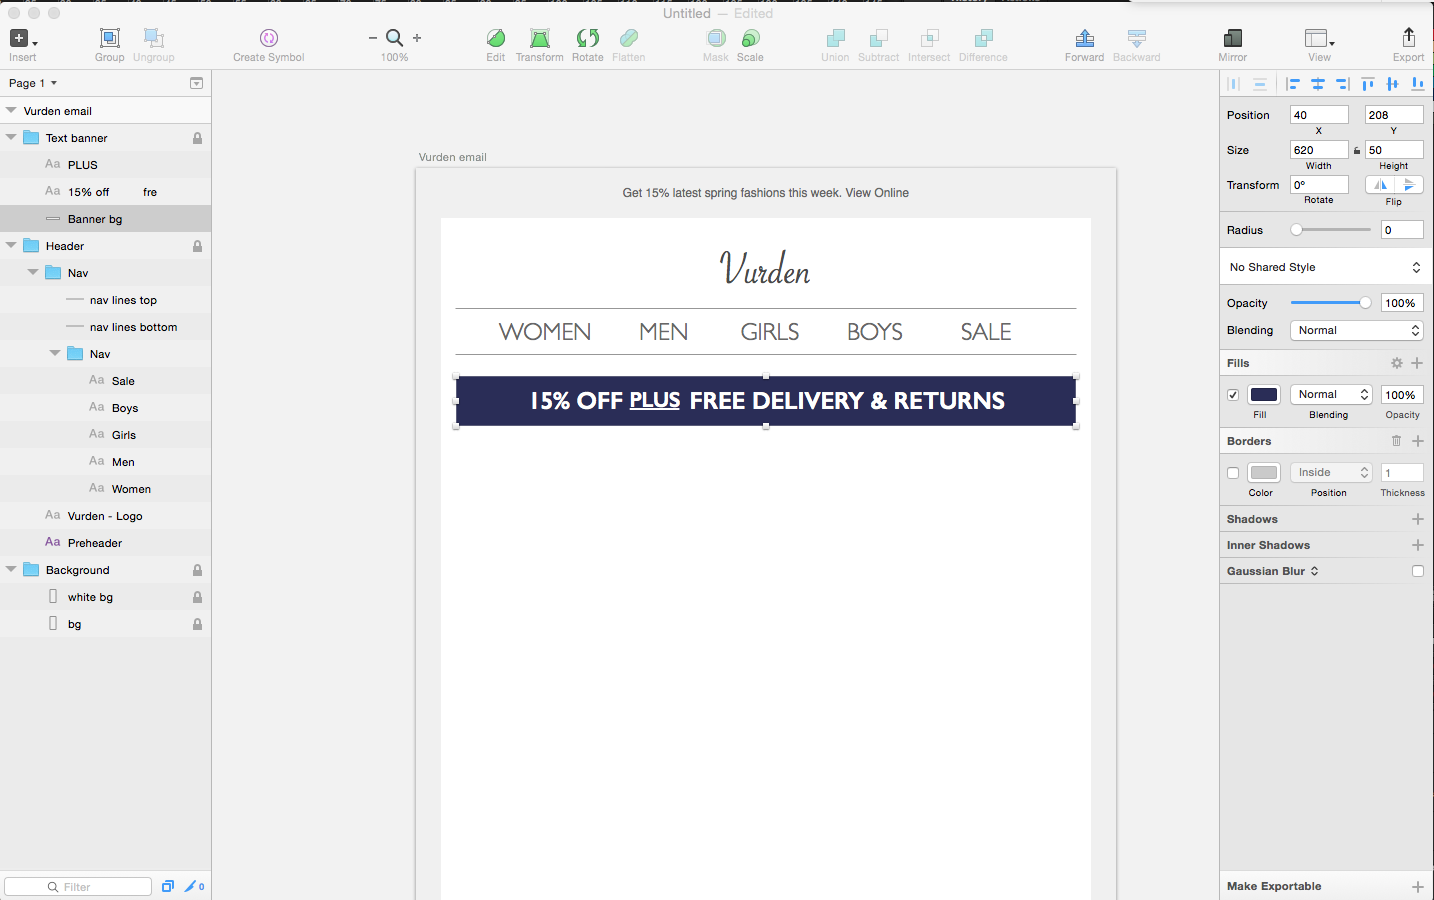Open the Blending mode dropdown
The height and width of the screenshot is (900, 1434).
(1358, 330)
